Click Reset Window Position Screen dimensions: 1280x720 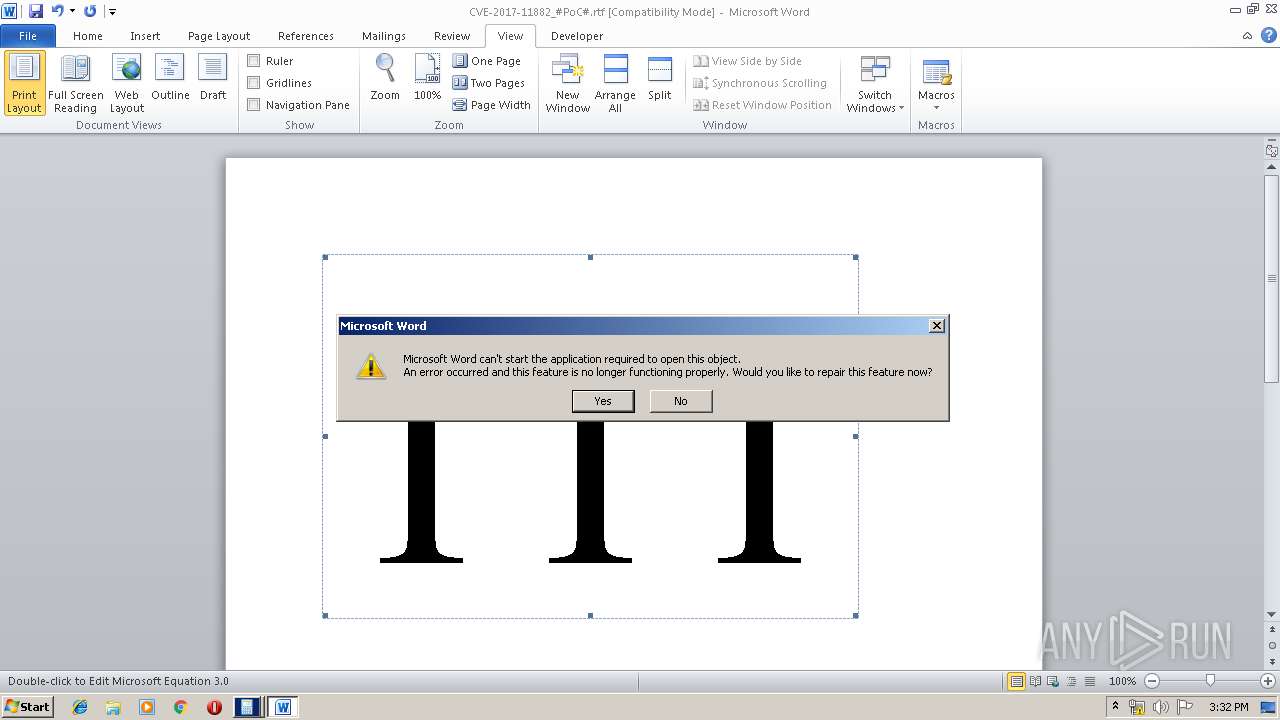click(x=762, y=105)
